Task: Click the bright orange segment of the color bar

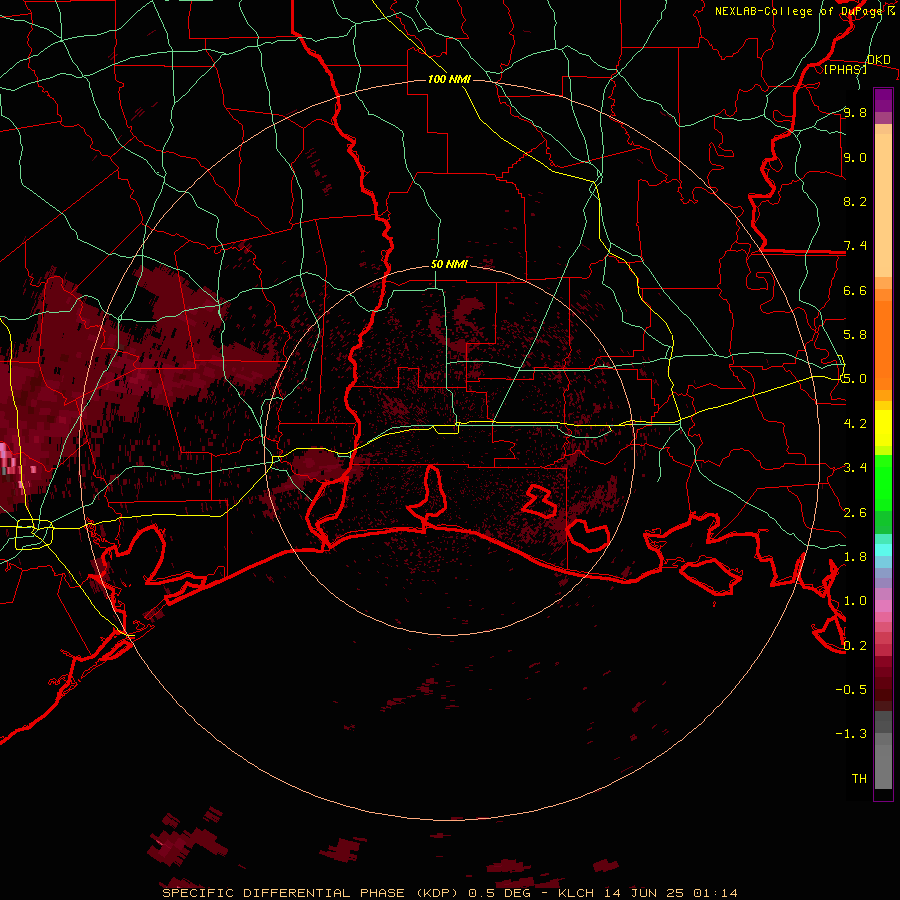Action: point(883,344)
